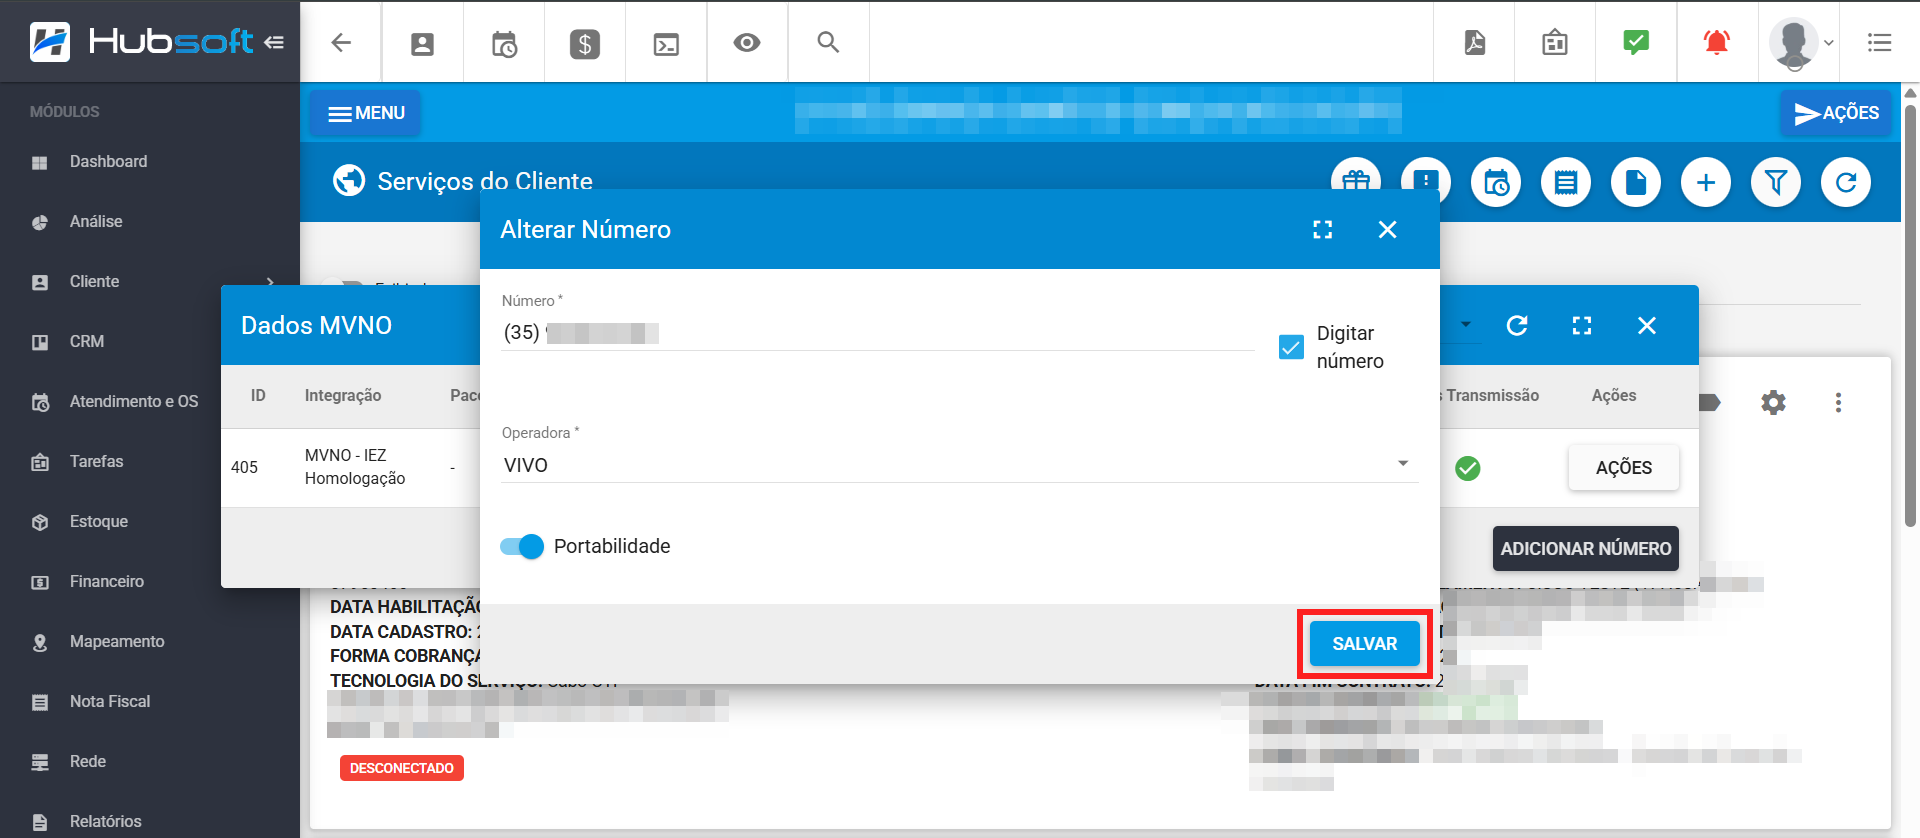This screenshot has height=838, width=1920.
Task: Open the search magnifier in top toolbar
Action: point(828,42)
